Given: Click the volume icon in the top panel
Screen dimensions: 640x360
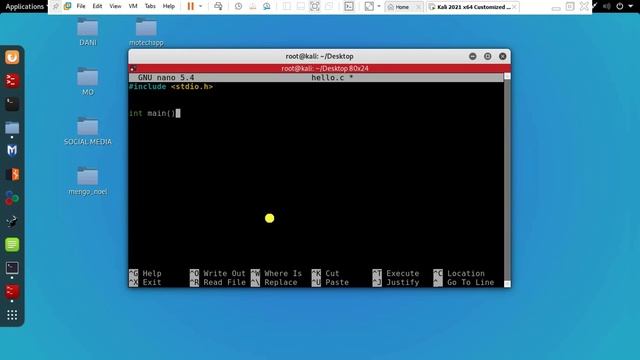Looking at the screenshot, I should click(x=607, y=6).
